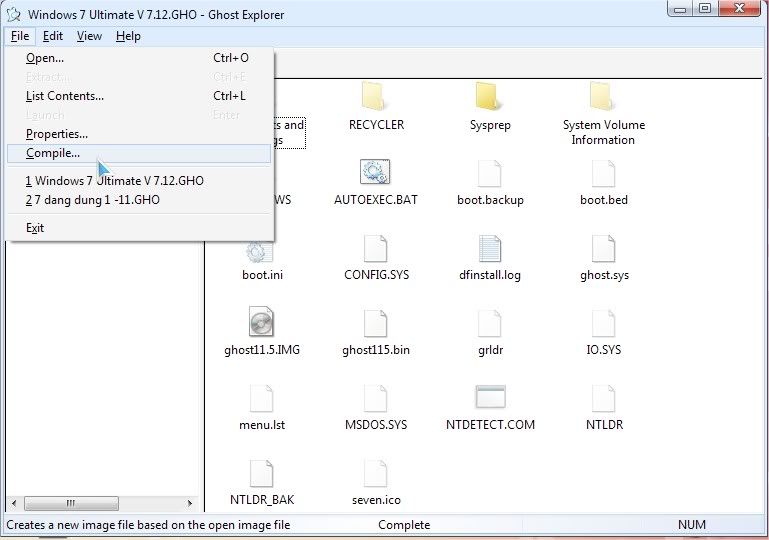Choose Compile... in File menu
Image resolution: width=769 pixels, height=540 pixels.
point(139,153)
